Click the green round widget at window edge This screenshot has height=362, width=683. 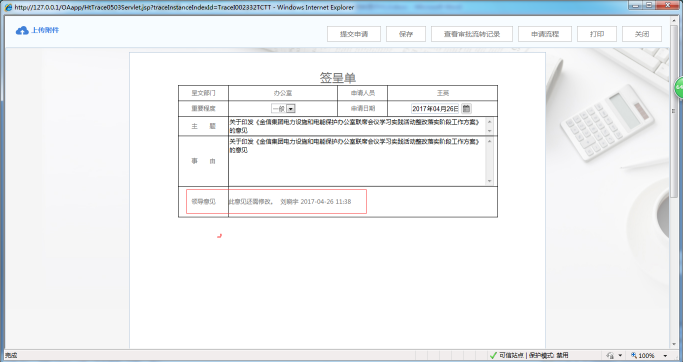point(679,88)
